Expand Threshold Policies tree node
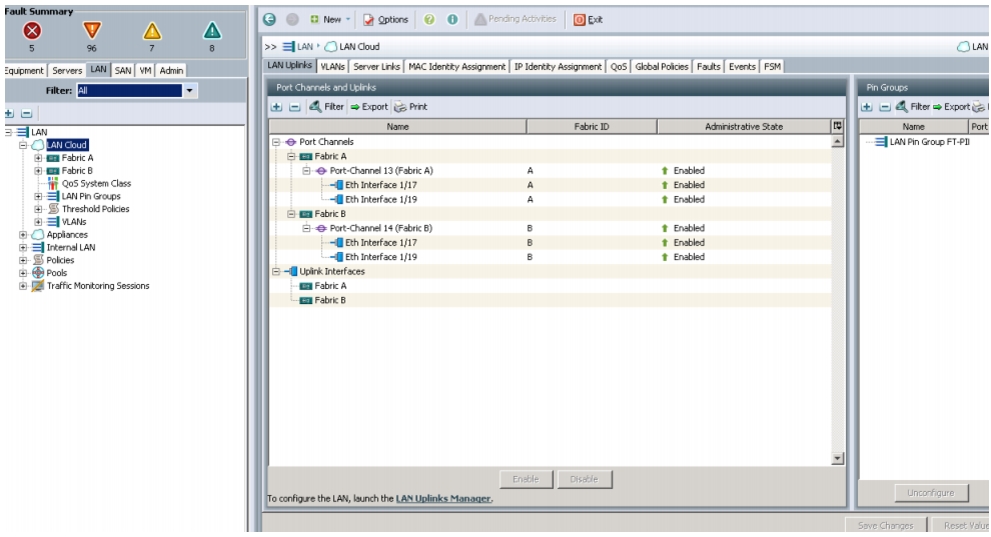Screen dimensions: 991x537 click(x=38, y=209)
